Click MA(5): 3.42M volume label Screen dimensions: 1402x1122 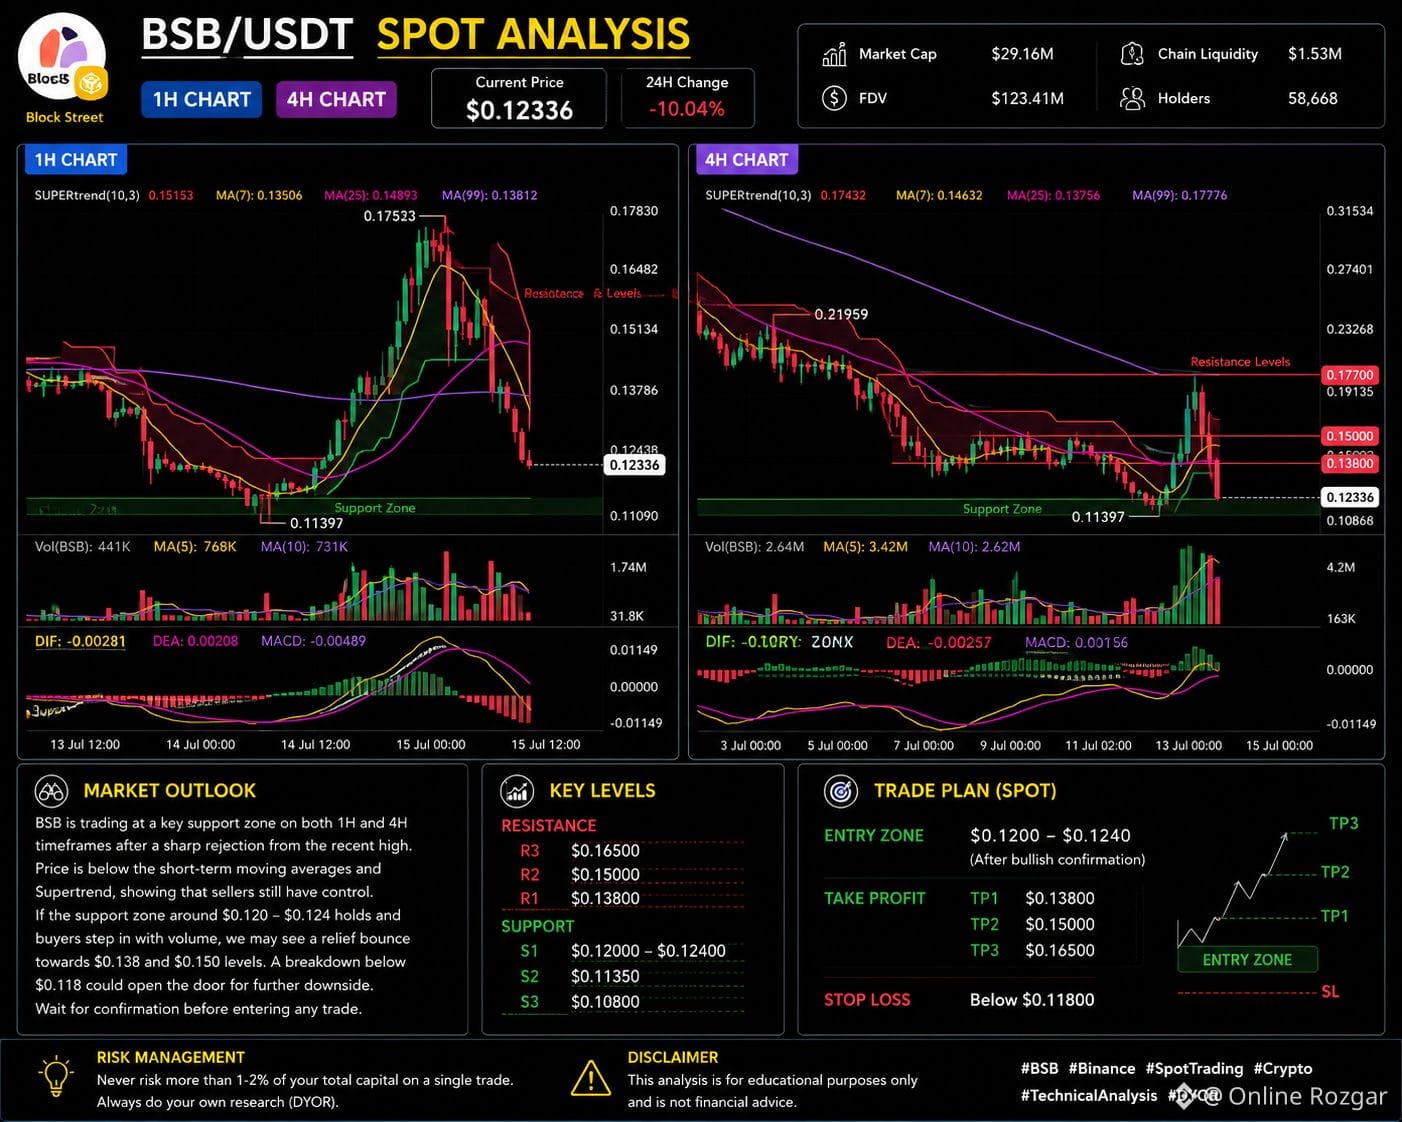(x=865, y=547)
